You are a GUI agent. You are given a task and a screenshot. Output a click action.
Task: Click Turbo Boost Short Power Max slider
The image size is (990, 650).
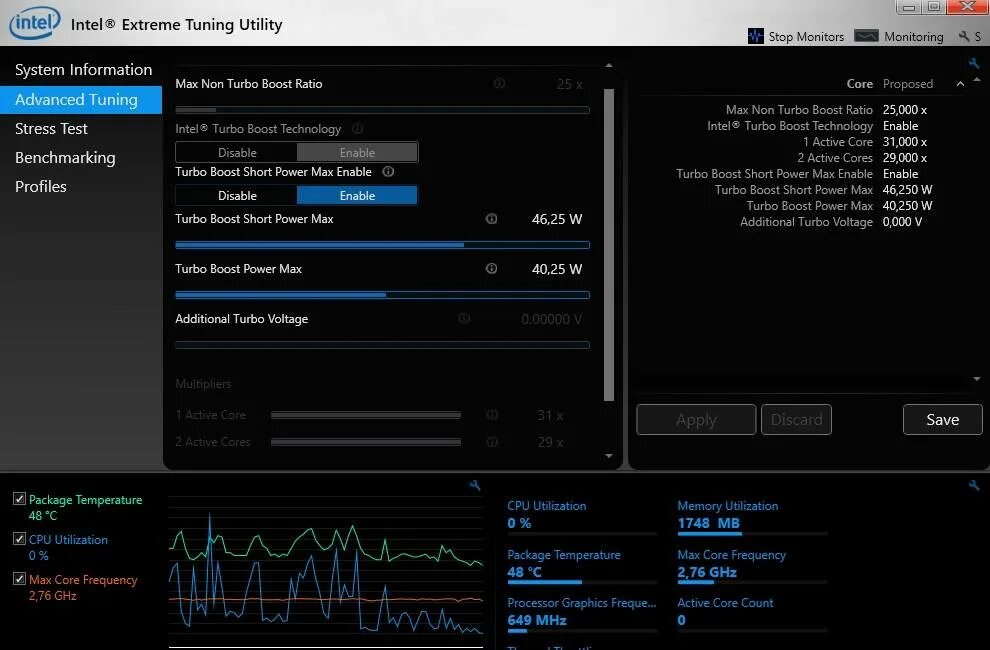pyautogui.click(x=383, y=244)
